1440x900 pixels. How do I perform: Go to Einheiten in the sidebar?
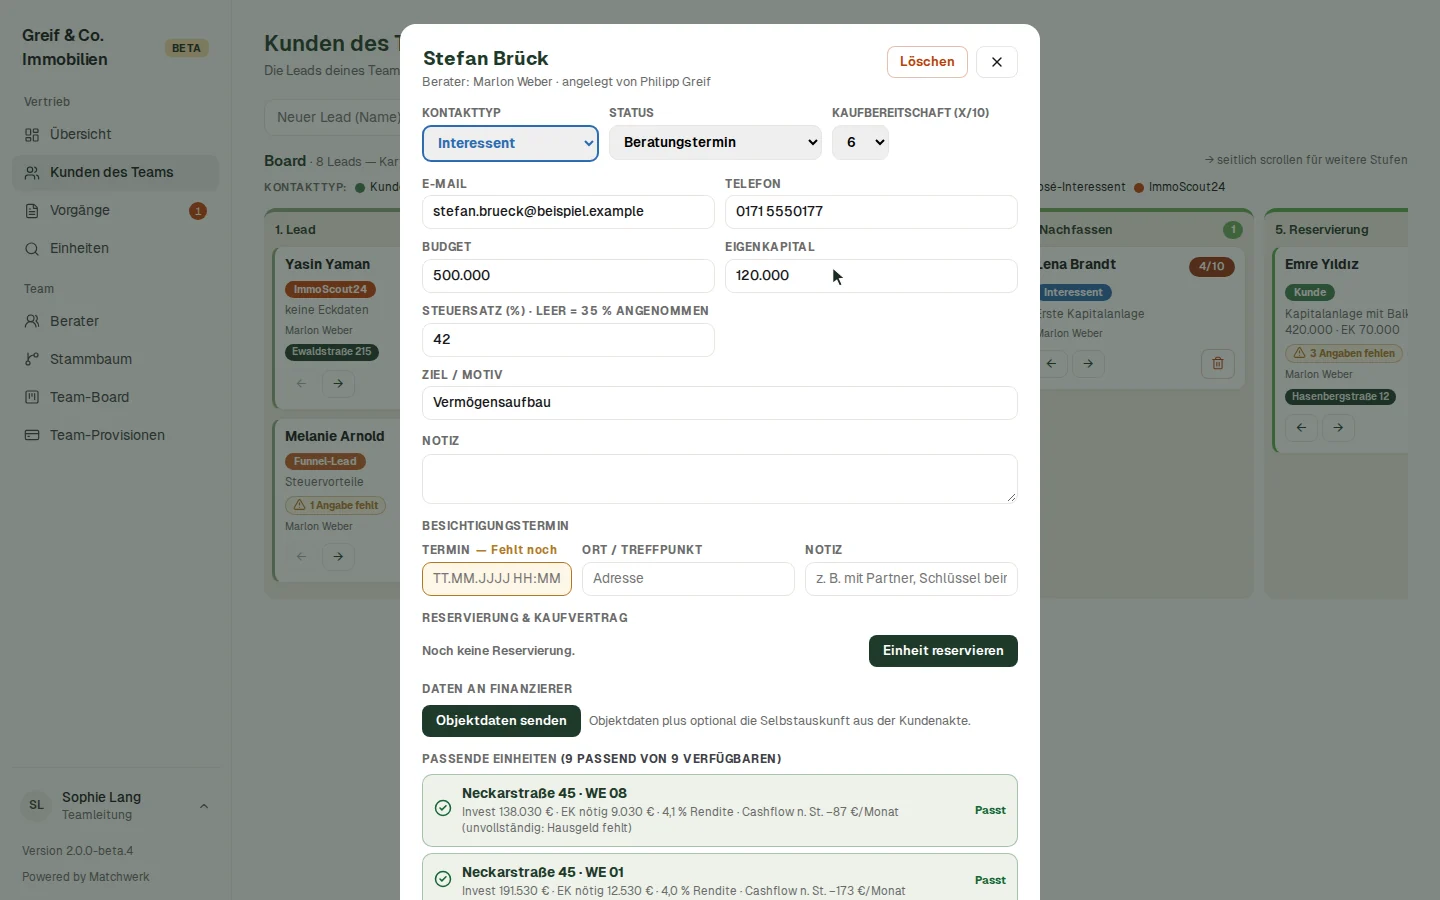point(115,249)
